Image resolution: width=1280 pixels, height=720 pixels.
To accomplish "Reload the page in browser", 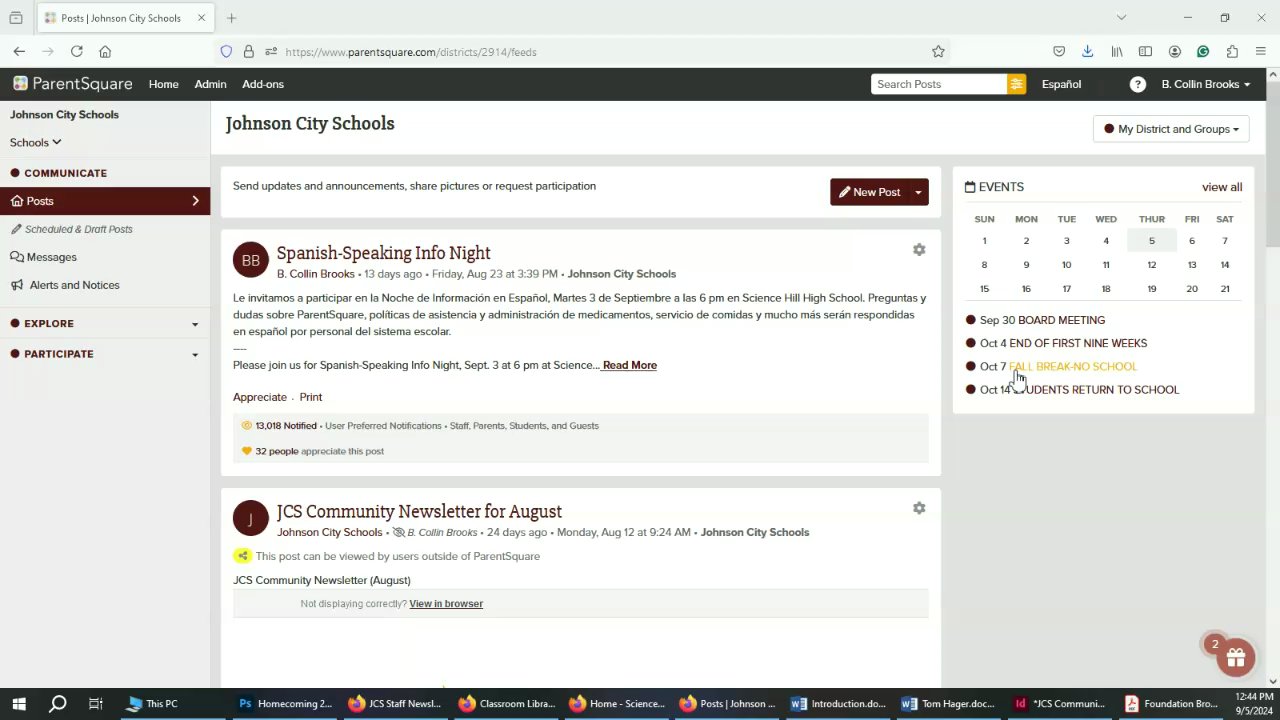I will 76,52.
